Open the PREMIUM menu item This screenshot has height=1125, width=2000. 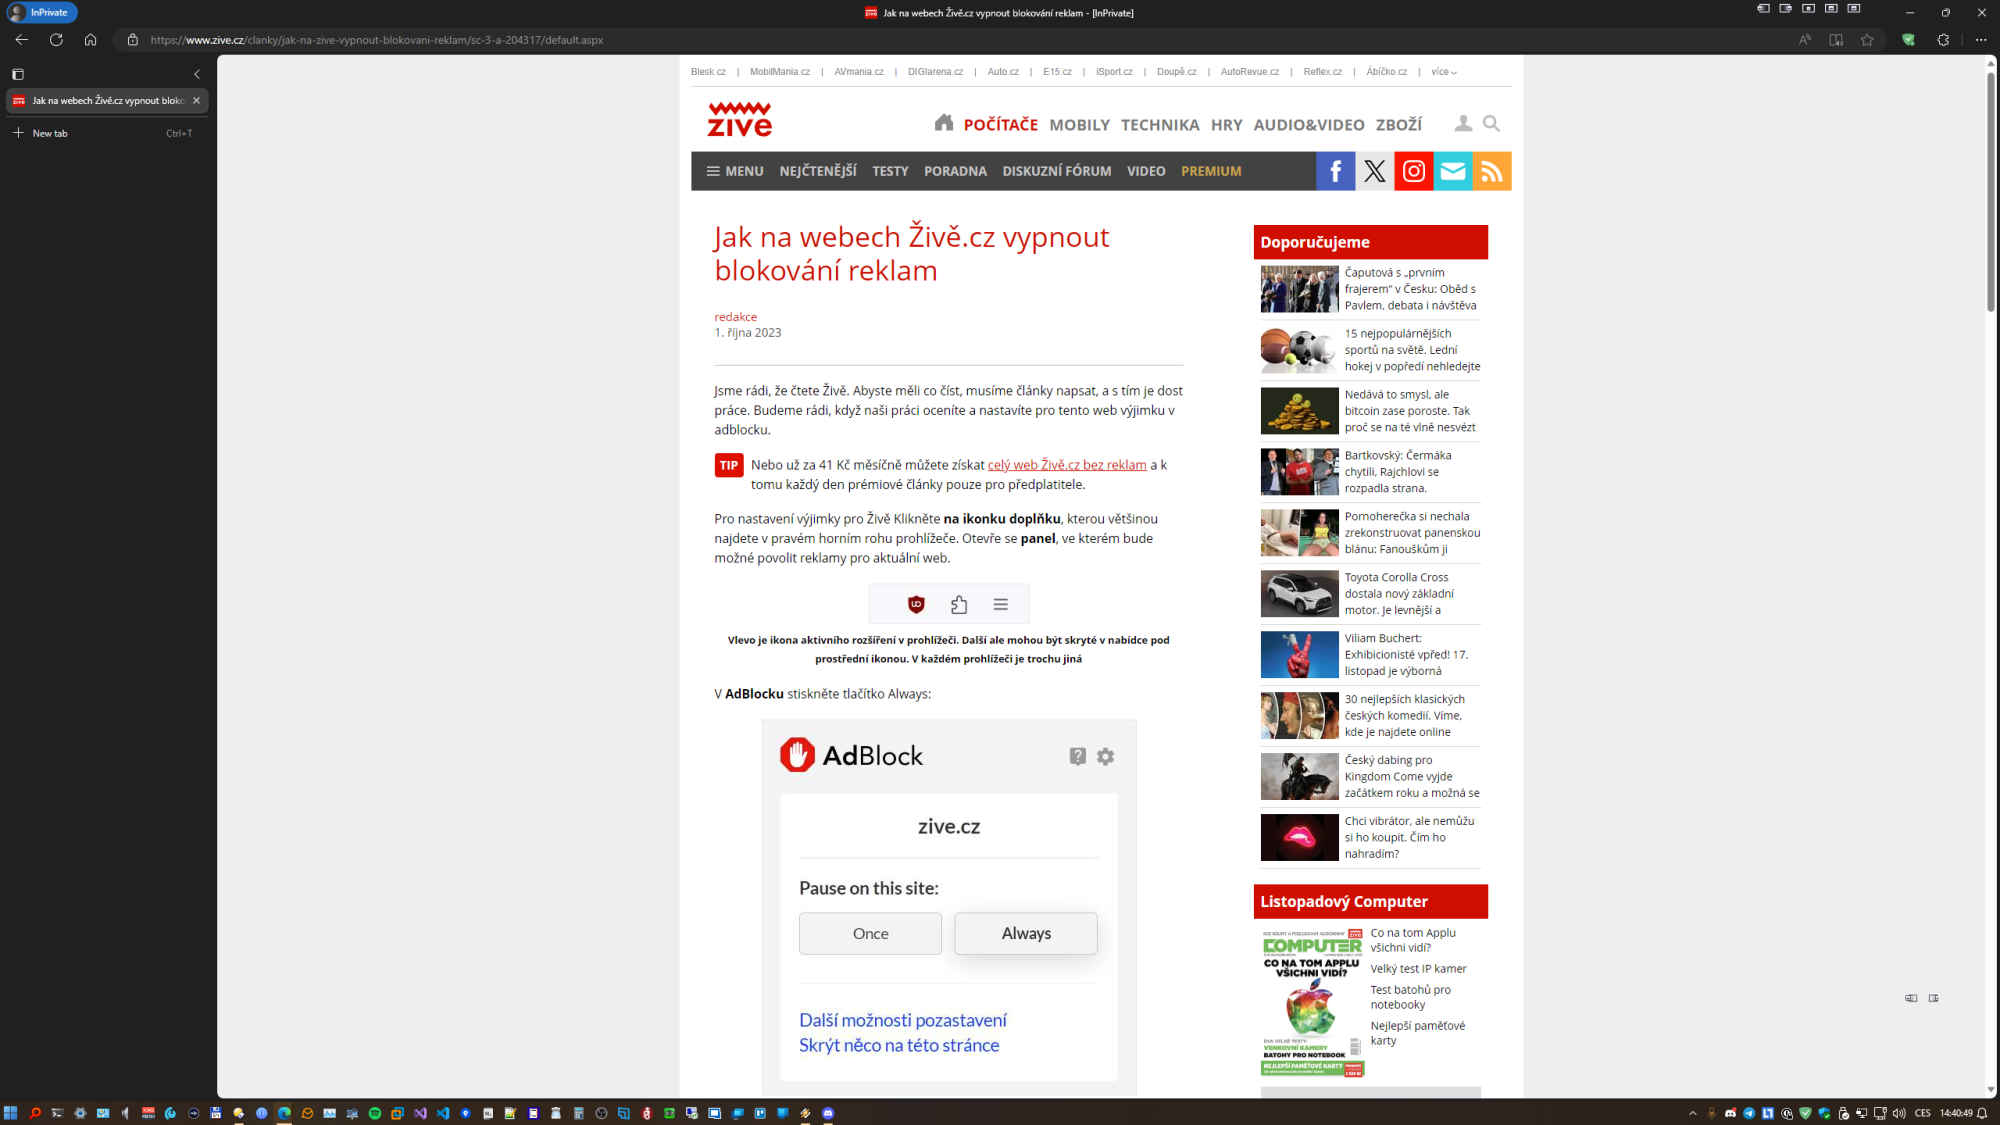click(x=1211, y=171)
